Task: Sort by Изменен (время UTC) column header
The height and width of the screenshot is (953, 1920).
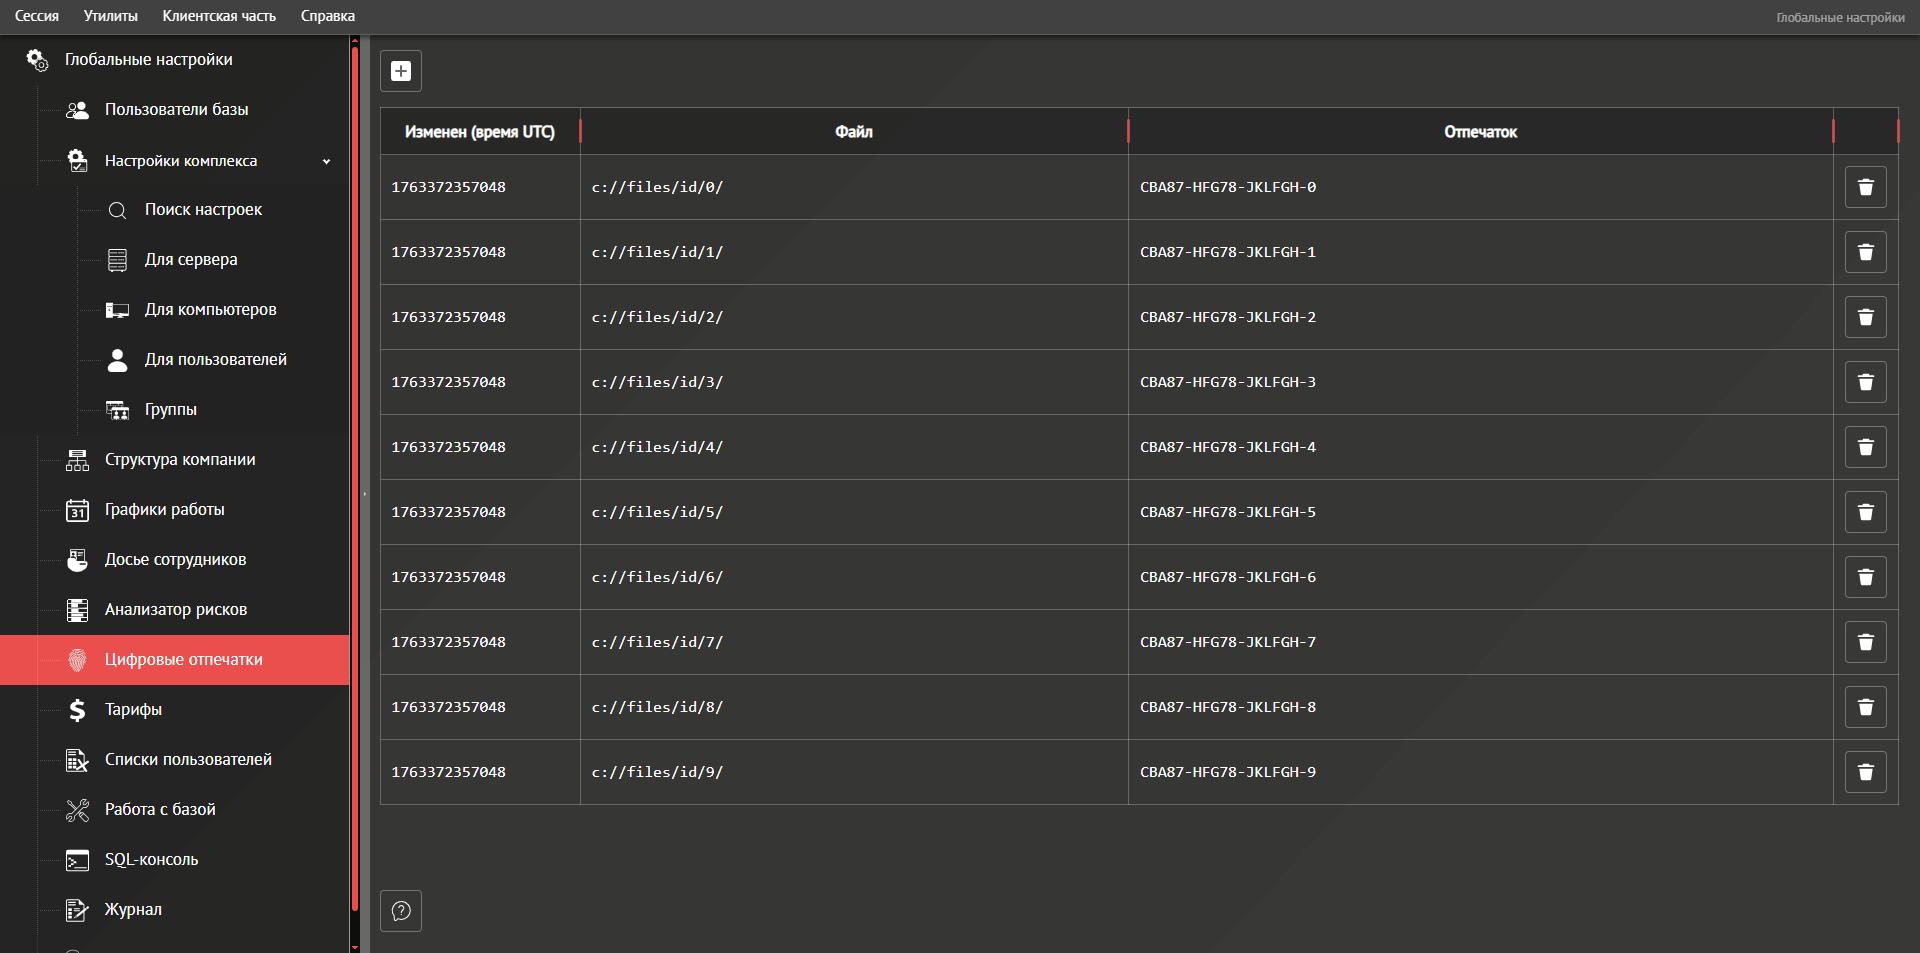Action: click(479, 132)
